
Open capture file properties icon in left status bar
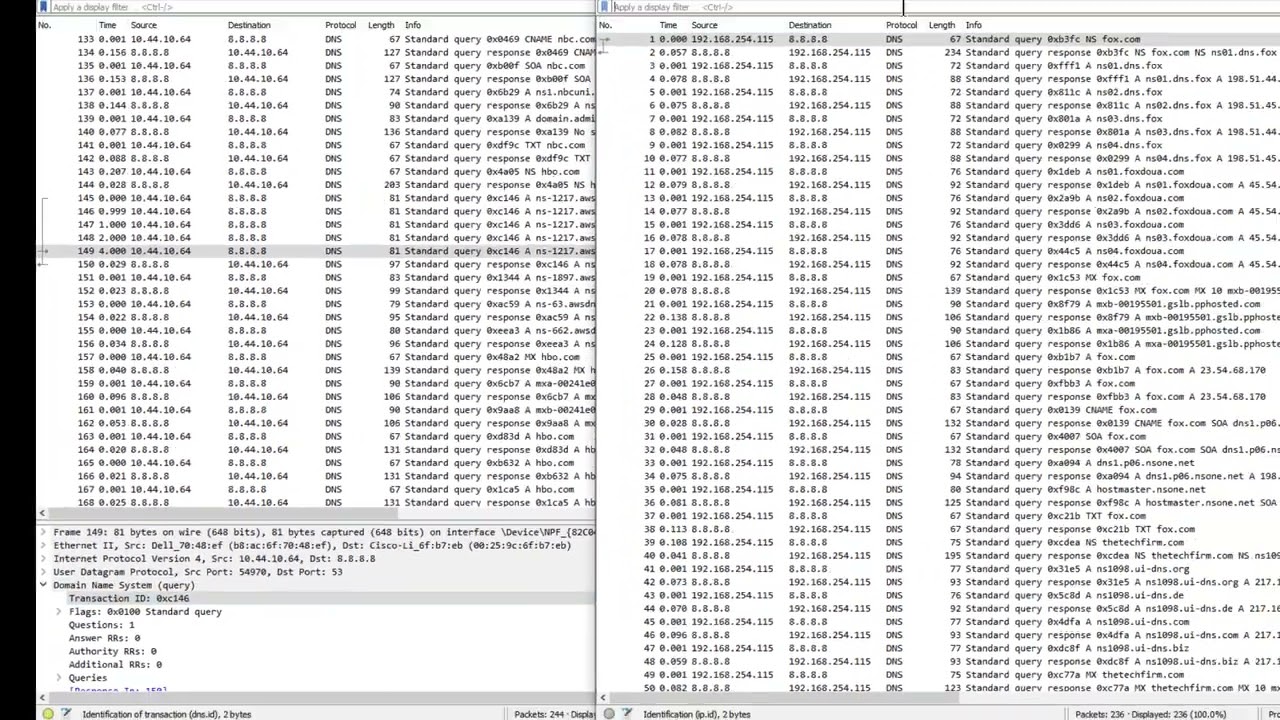pyautogui.click(x=66, y=714)
